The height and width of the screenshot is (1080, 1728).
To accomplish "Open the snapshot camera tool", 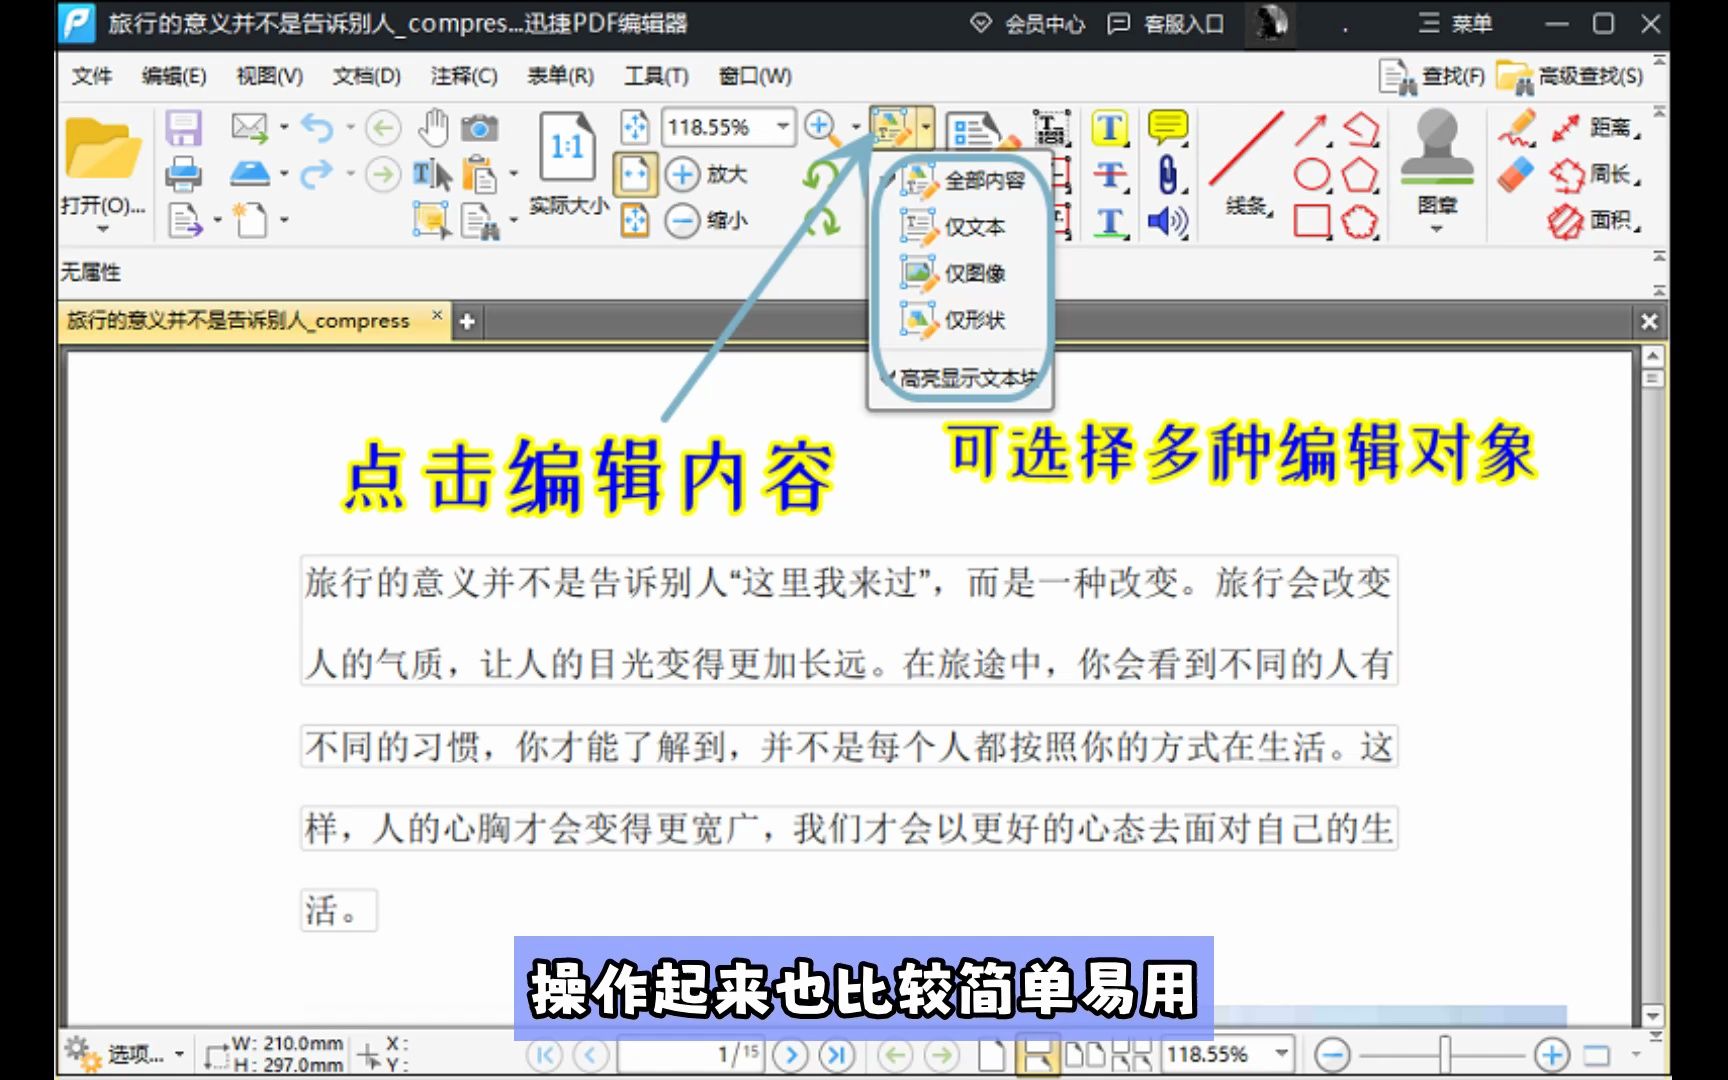I will pyautogui.click(x=481, y=127).
